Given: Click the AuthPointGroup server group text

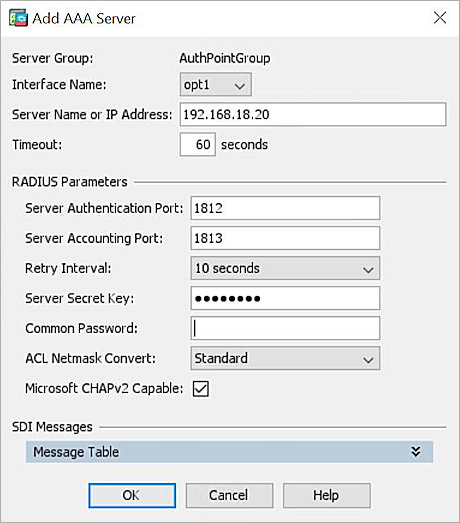Looking at the screenshot, I should tap(225, 58).
